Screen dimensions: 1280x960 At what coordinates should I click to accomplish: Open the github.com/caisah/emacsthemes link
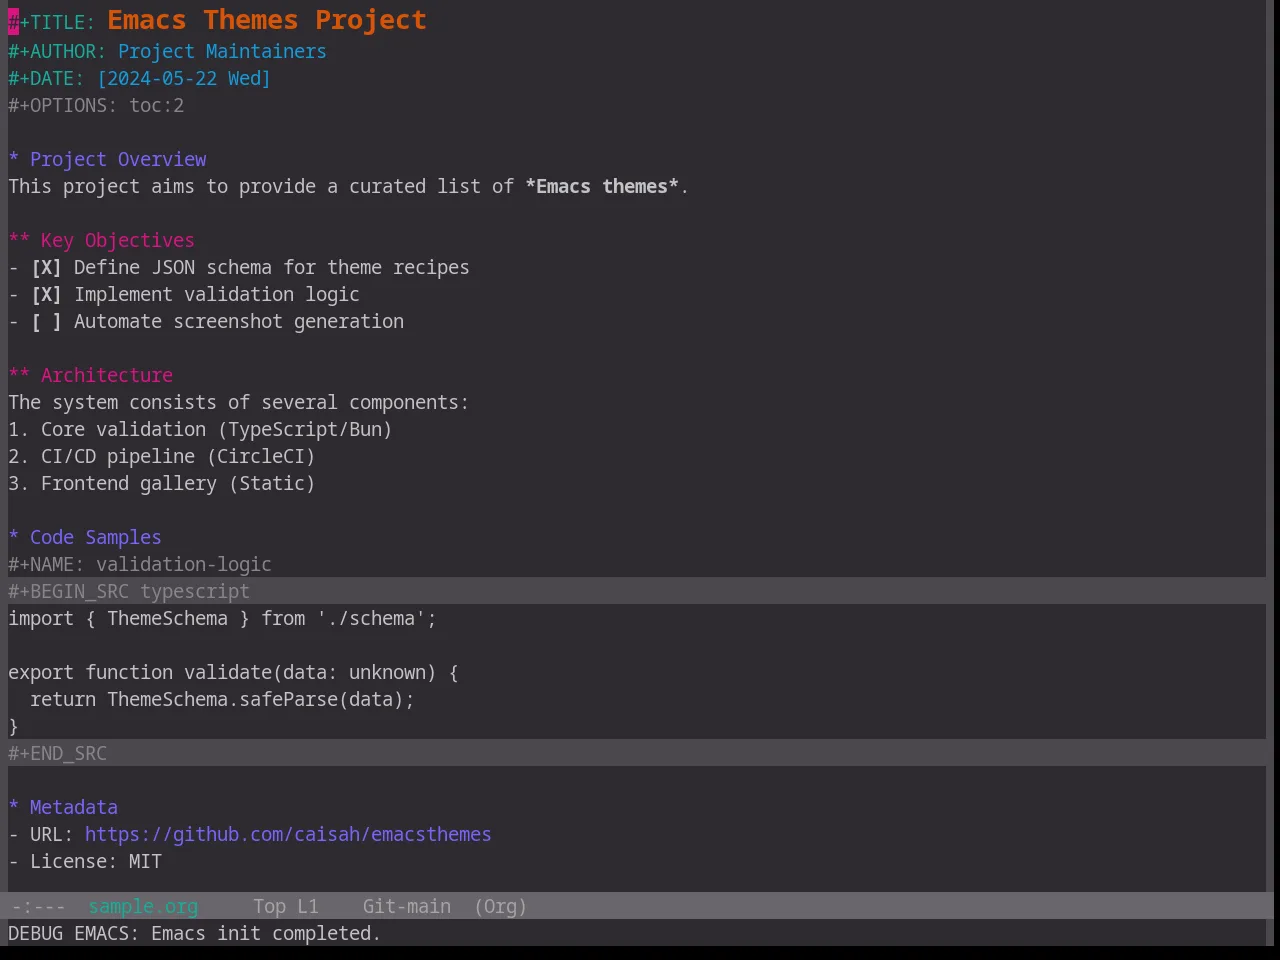288,835
